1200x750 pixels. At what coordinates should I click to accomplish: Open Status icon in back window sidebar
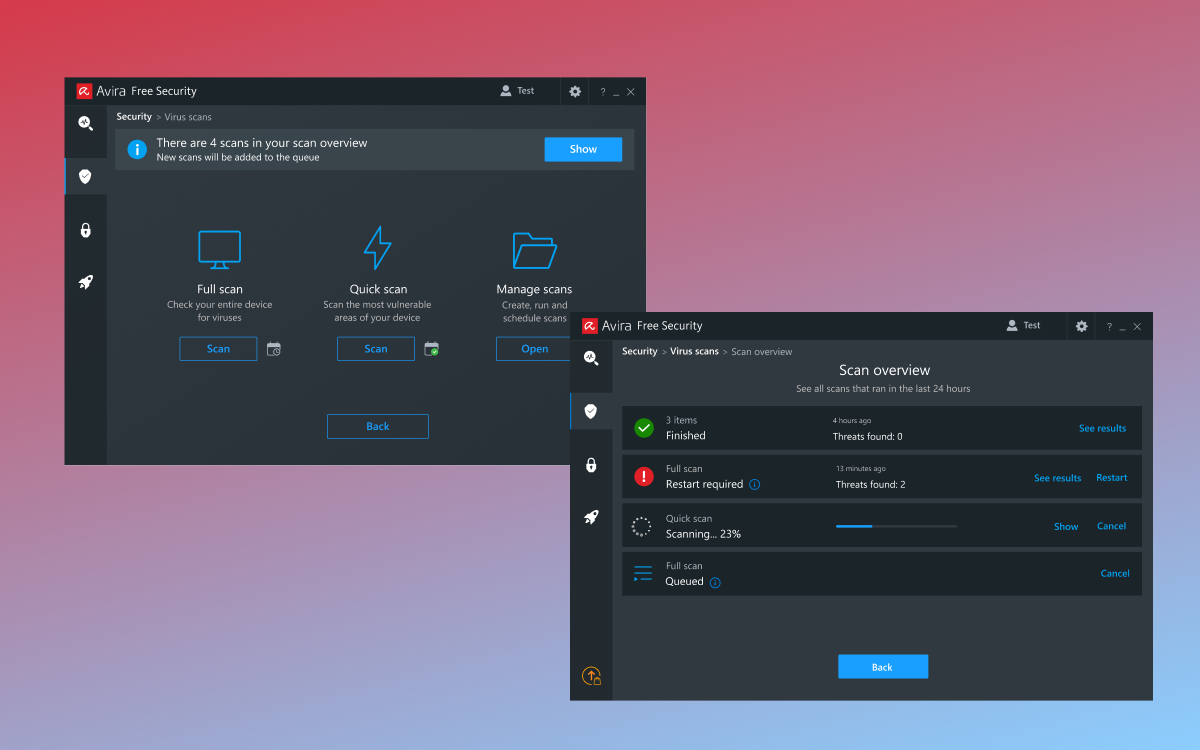click(85, 124)
